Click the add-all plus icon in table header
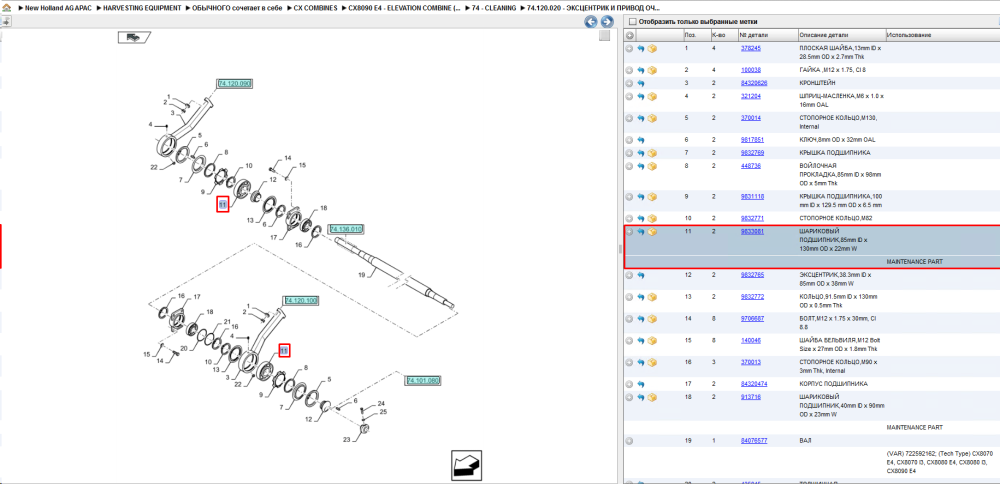This screenshot has height=484, width=1000. (x=629, y=35)
